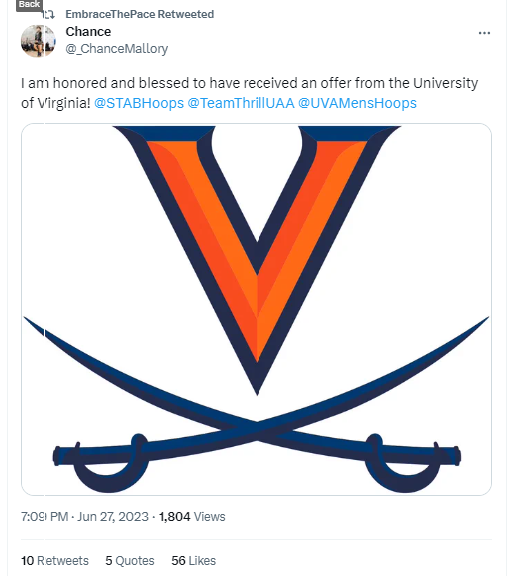Show the 56 Likes list
Image resolution: width=521 pixels, height=576 pixels.
(x=194, y=561)
